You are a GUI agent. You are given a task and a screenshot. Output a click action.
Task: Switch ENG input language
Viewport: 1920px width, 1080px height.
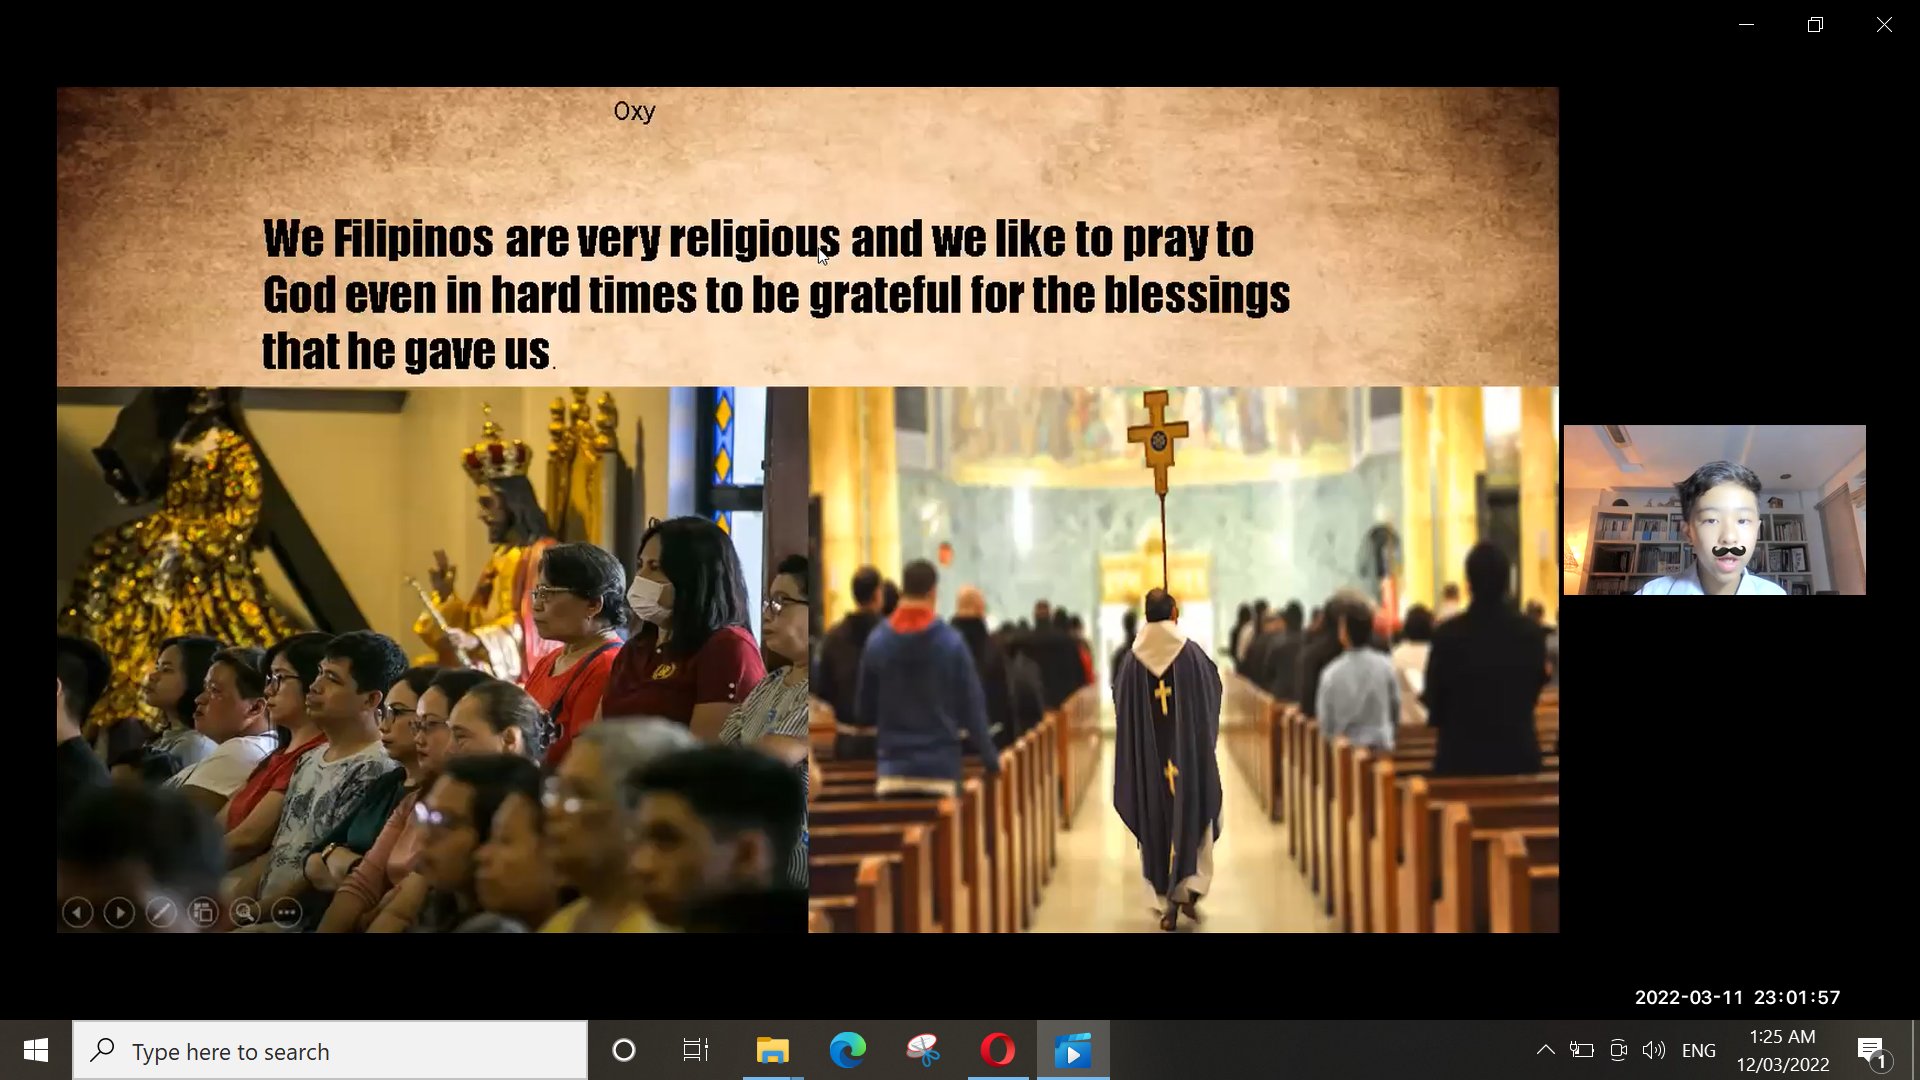coord(1698,1051)
